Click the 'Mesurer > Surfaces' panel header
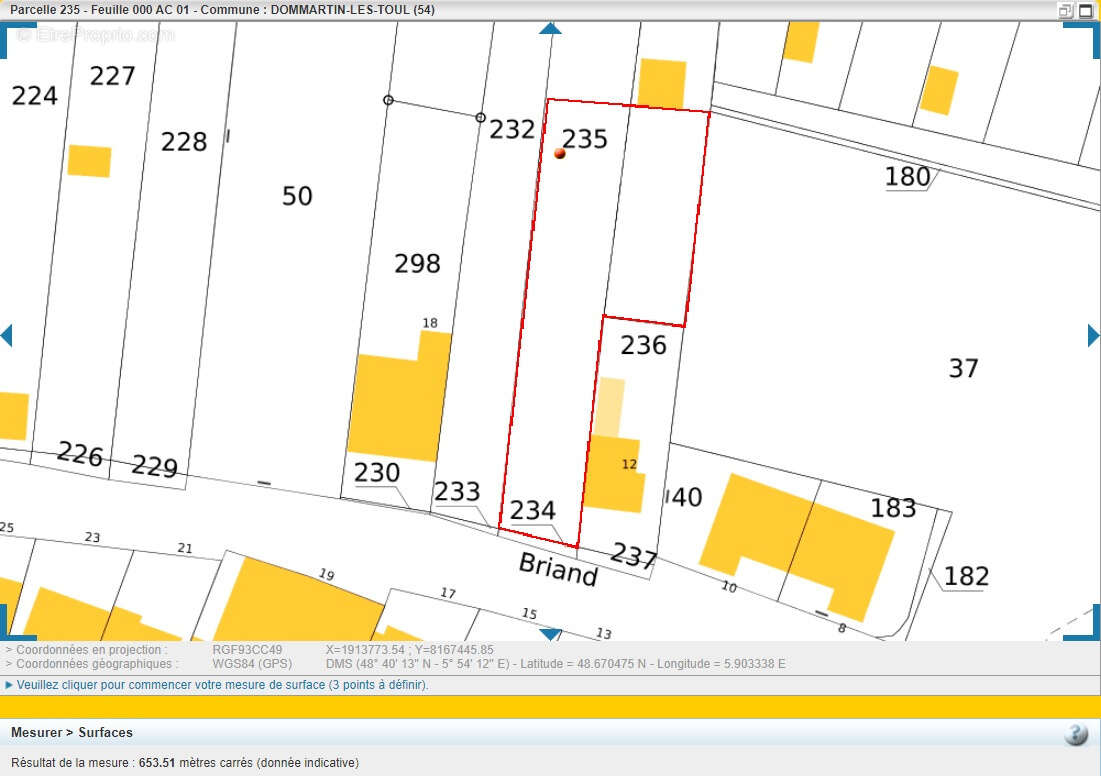Viewport: 1101px width, 776px height. pos(72,733)
